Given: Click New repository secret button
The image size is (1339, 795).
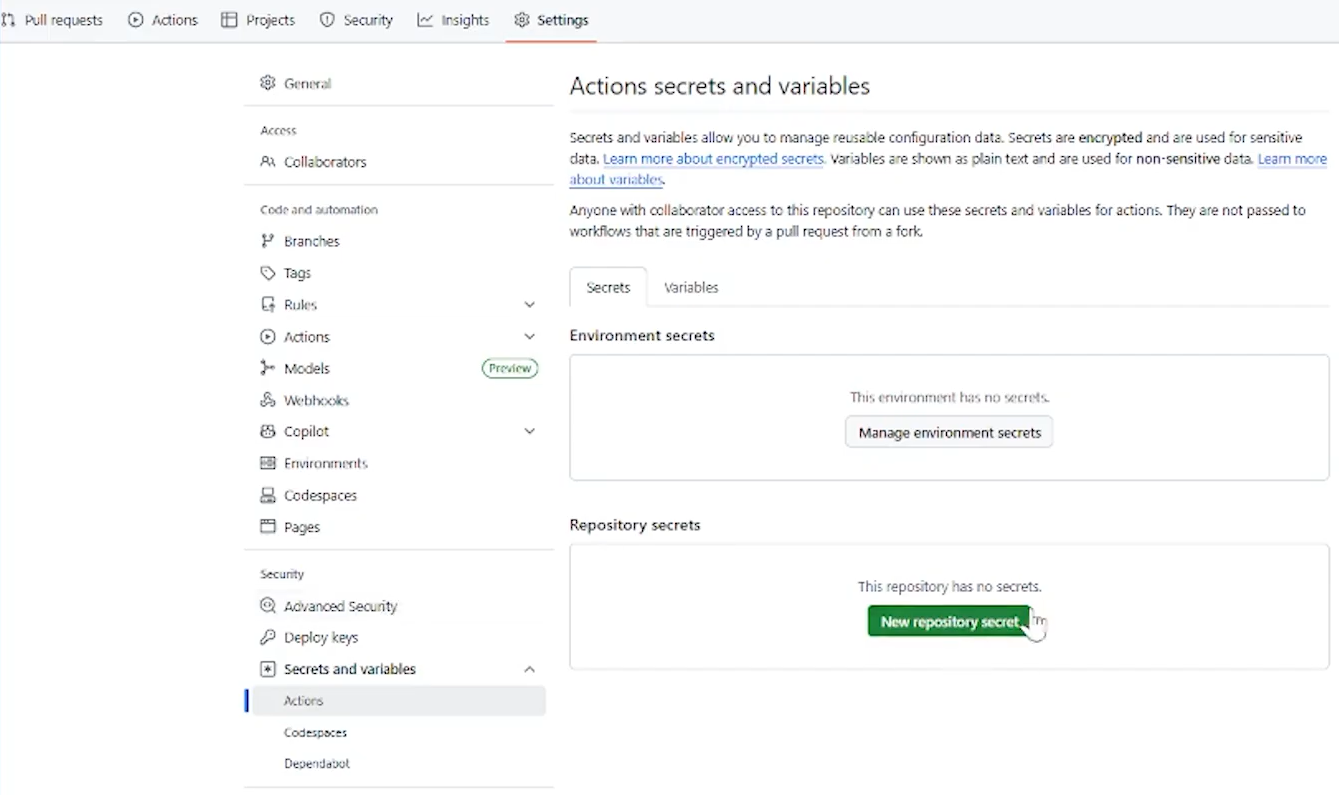Looking at the screenshot, I should pos(948,622).
